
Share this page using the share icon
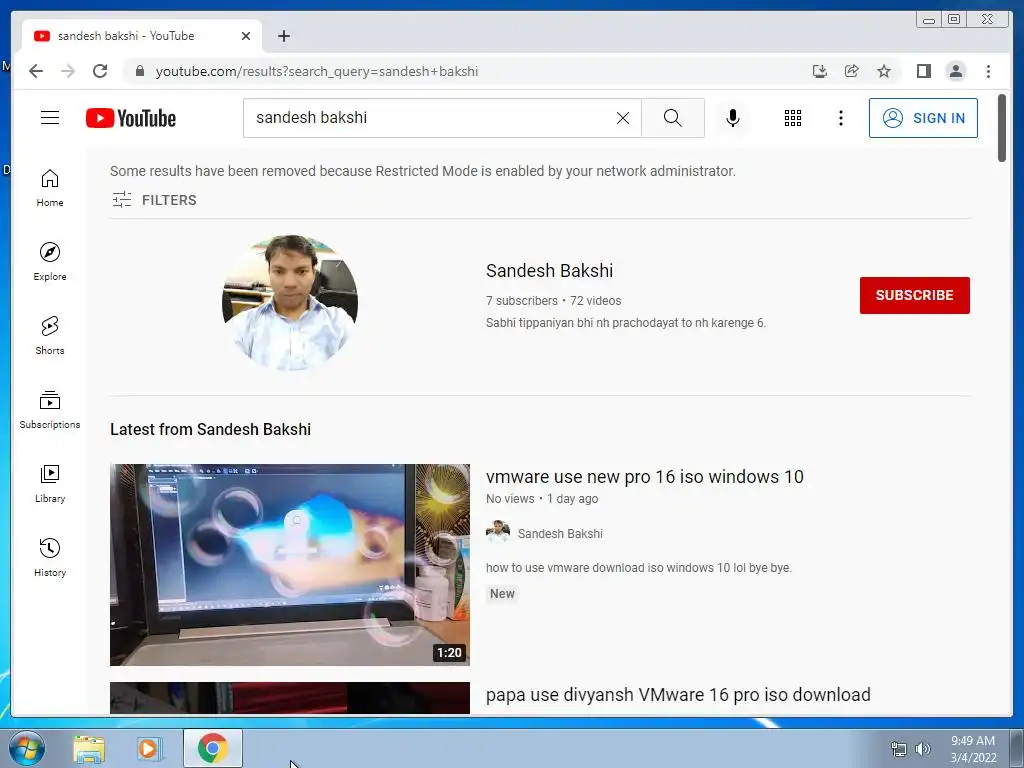click(x=852, y=71)
